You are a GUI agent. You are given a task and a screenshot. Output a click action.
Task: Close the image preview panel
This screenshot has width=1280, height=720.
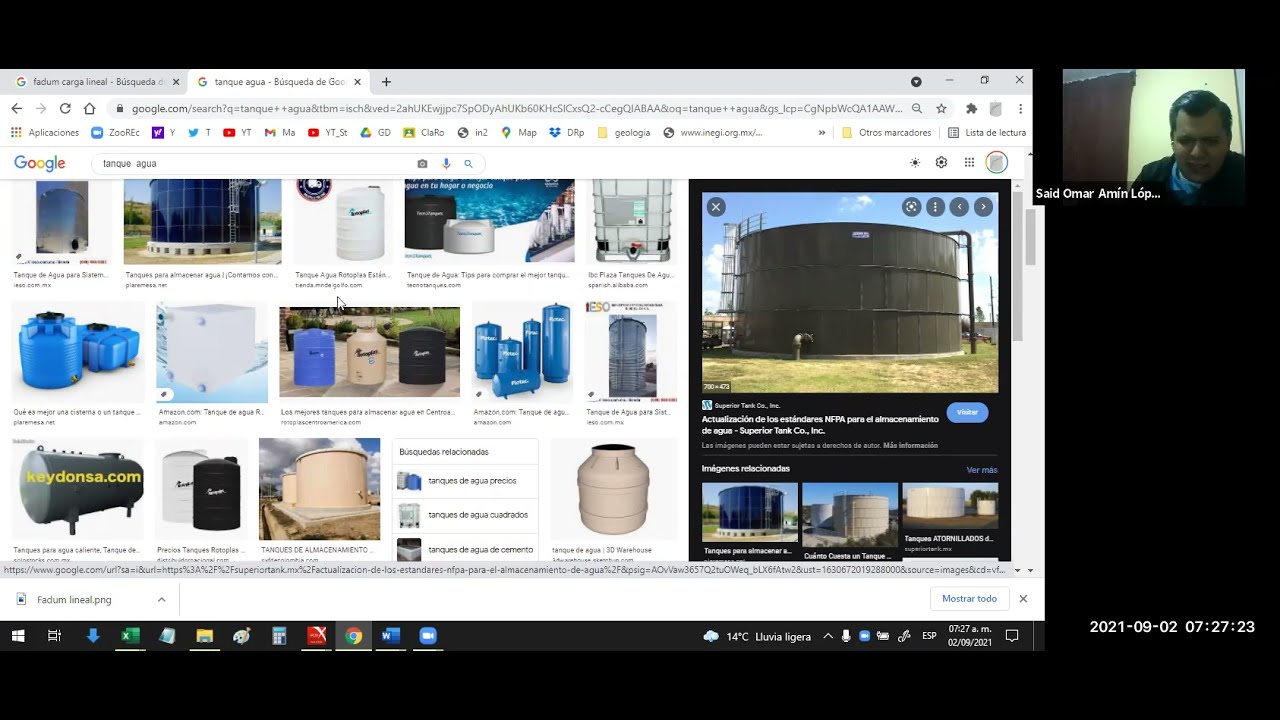(x=715, y=207)
